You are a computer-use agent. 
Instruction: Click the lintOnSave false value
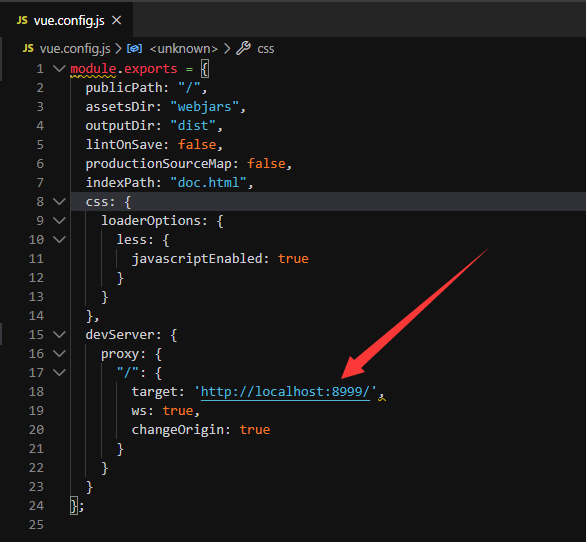pyautogui.click(x=197, y=145)
